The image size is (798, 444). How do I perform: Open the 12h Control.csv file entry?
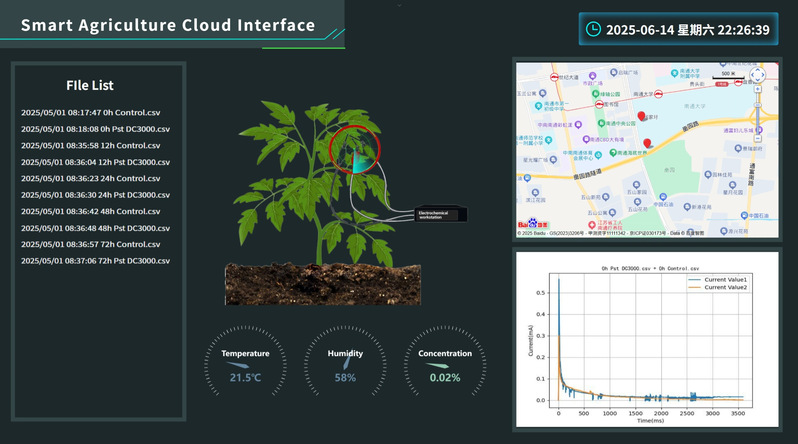pos(90,146)
